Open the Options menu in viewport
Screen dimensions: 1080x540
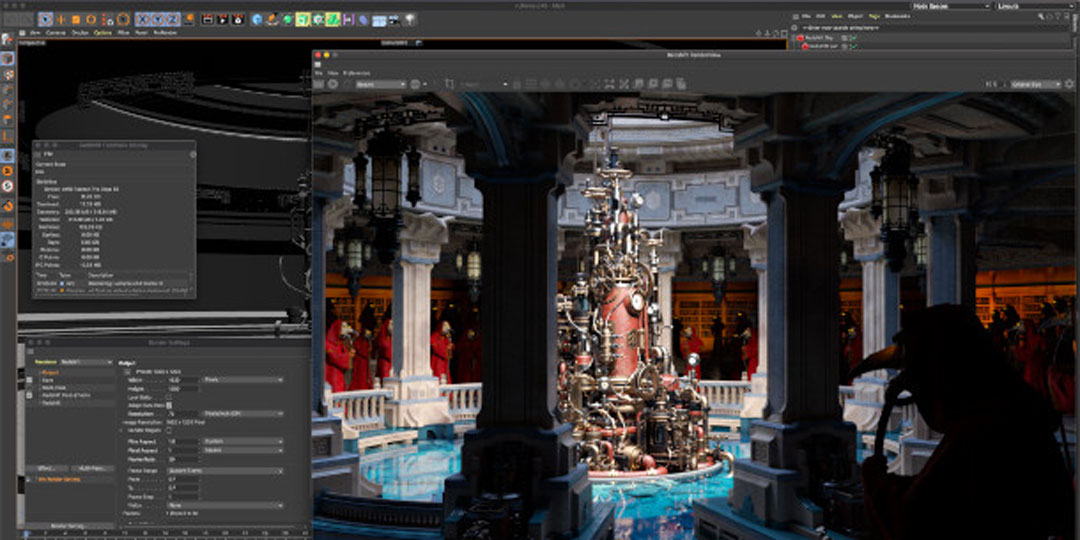point(103,33)
